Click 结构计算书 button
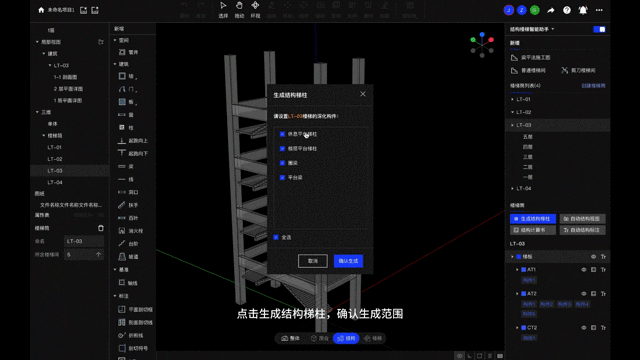The height and width of the screenshot is (360, 640). click(533, 230)
